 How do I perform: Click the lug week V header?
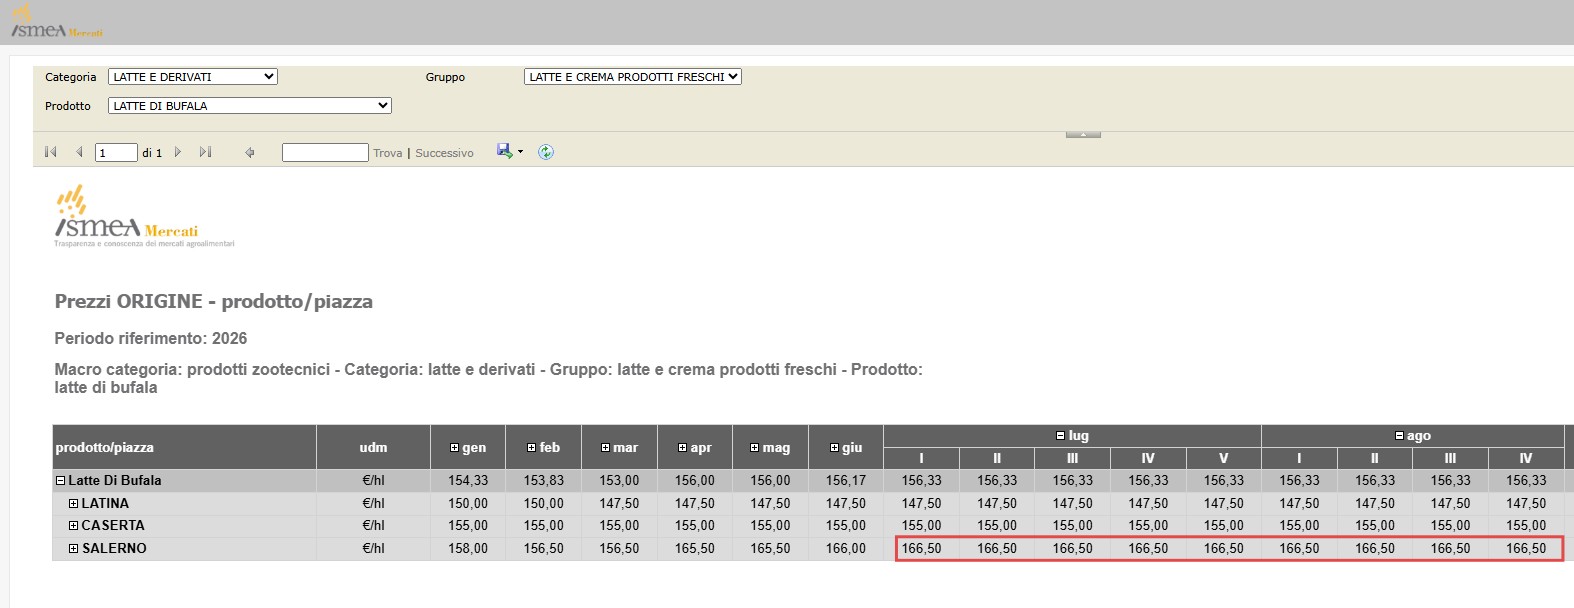tap(1223, 458)
